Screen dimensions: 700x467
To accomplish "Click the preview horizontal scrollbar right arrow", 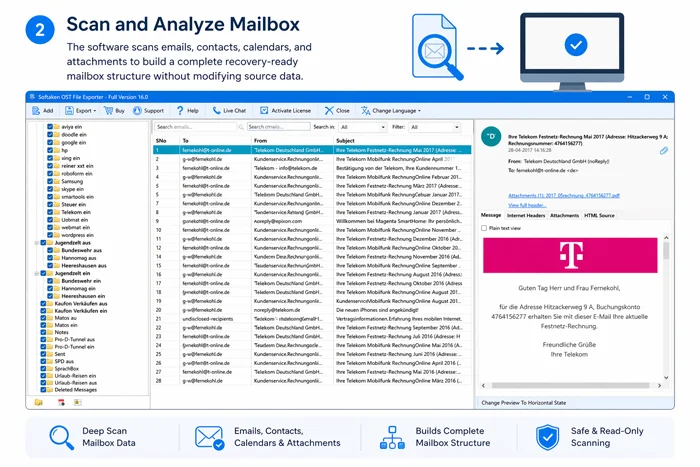I will point(659,385).
